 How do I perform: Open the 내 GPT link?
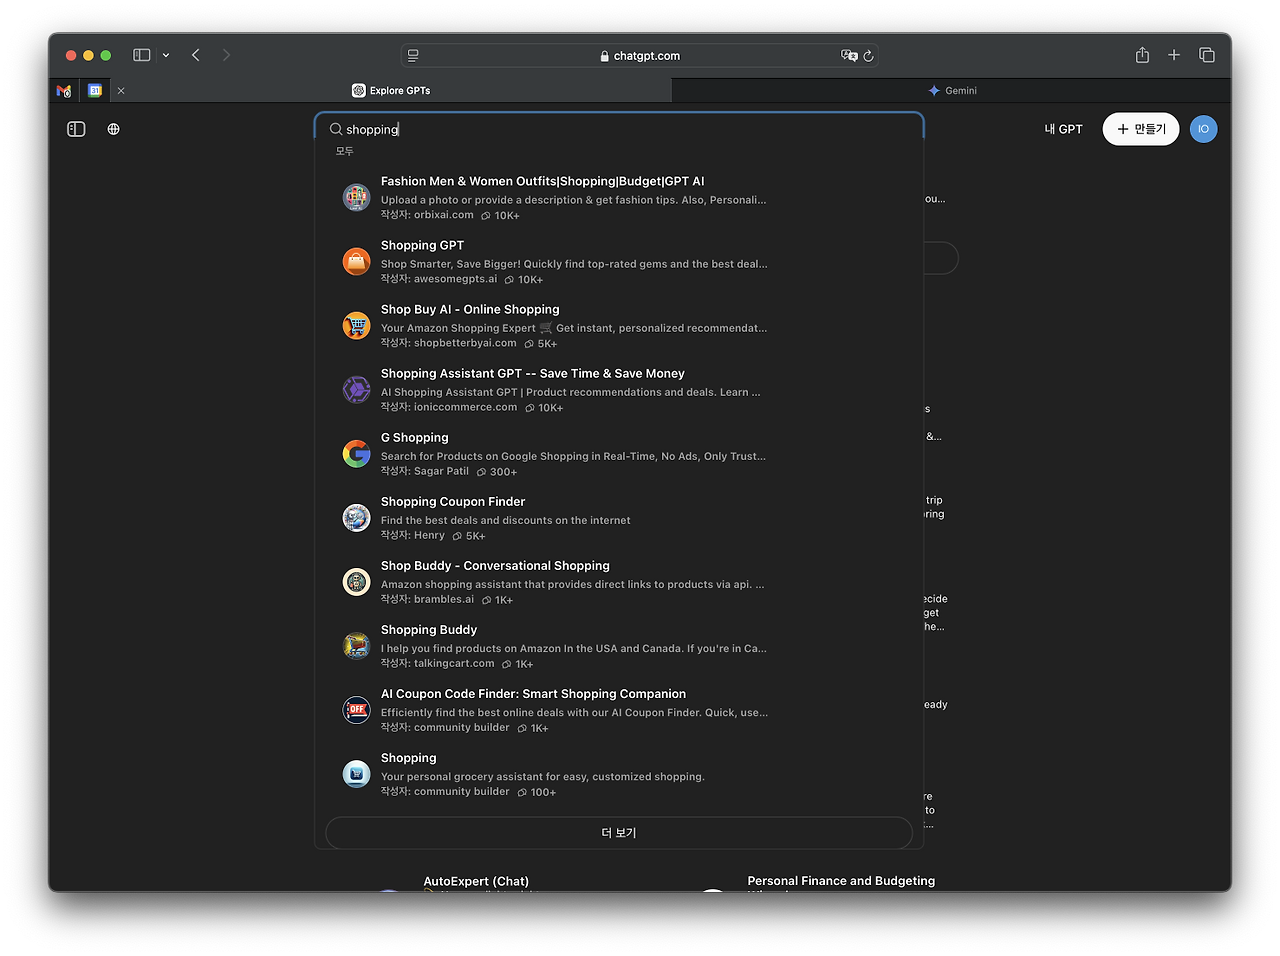[1063, 129]
